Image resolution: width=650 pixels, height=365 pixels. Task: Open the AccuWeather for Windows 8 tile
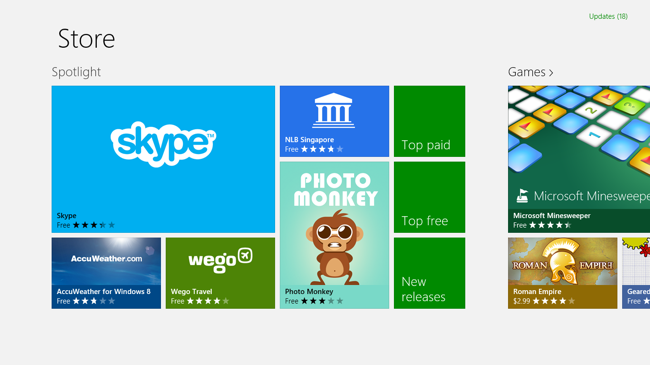coord(106,273)
